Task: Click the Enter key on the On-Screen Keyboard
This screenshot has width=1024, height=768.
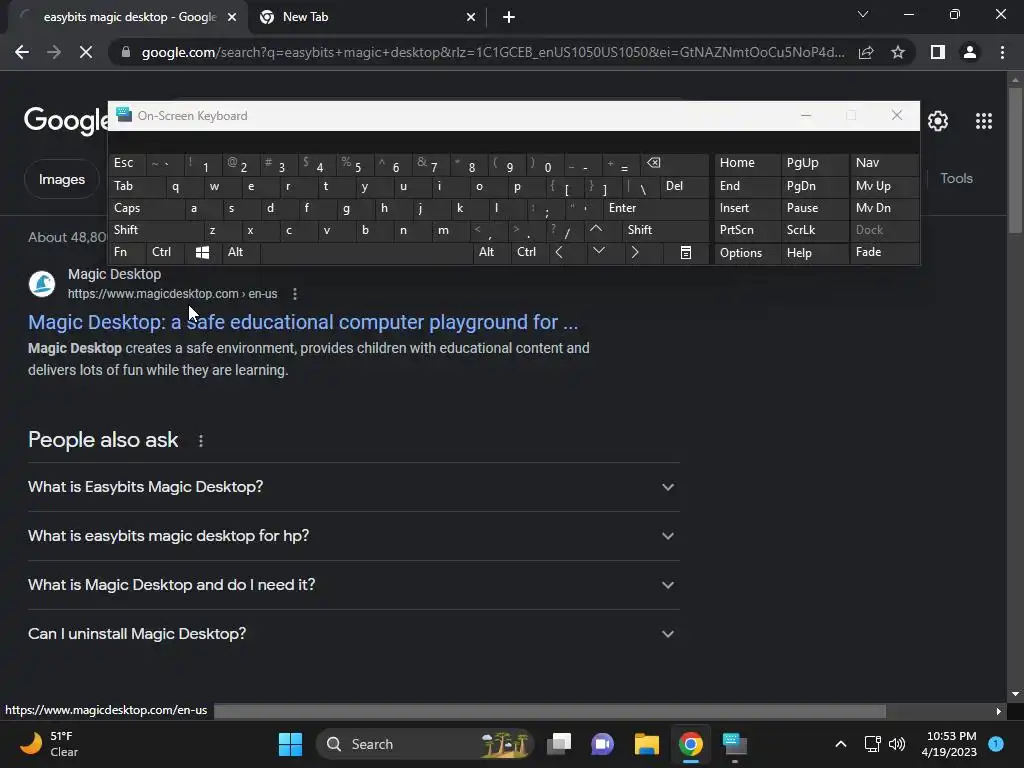Action: (656, 208)
